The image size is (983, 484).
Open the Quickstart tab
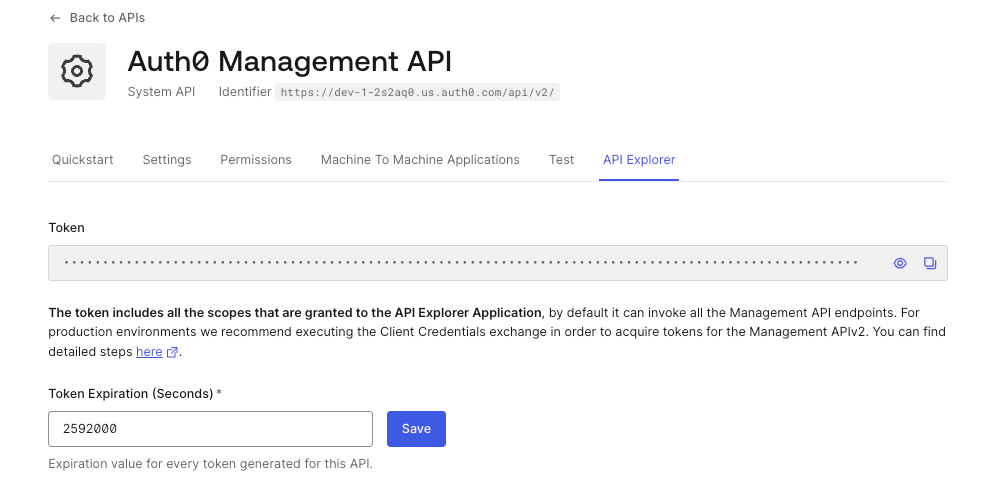83,160
